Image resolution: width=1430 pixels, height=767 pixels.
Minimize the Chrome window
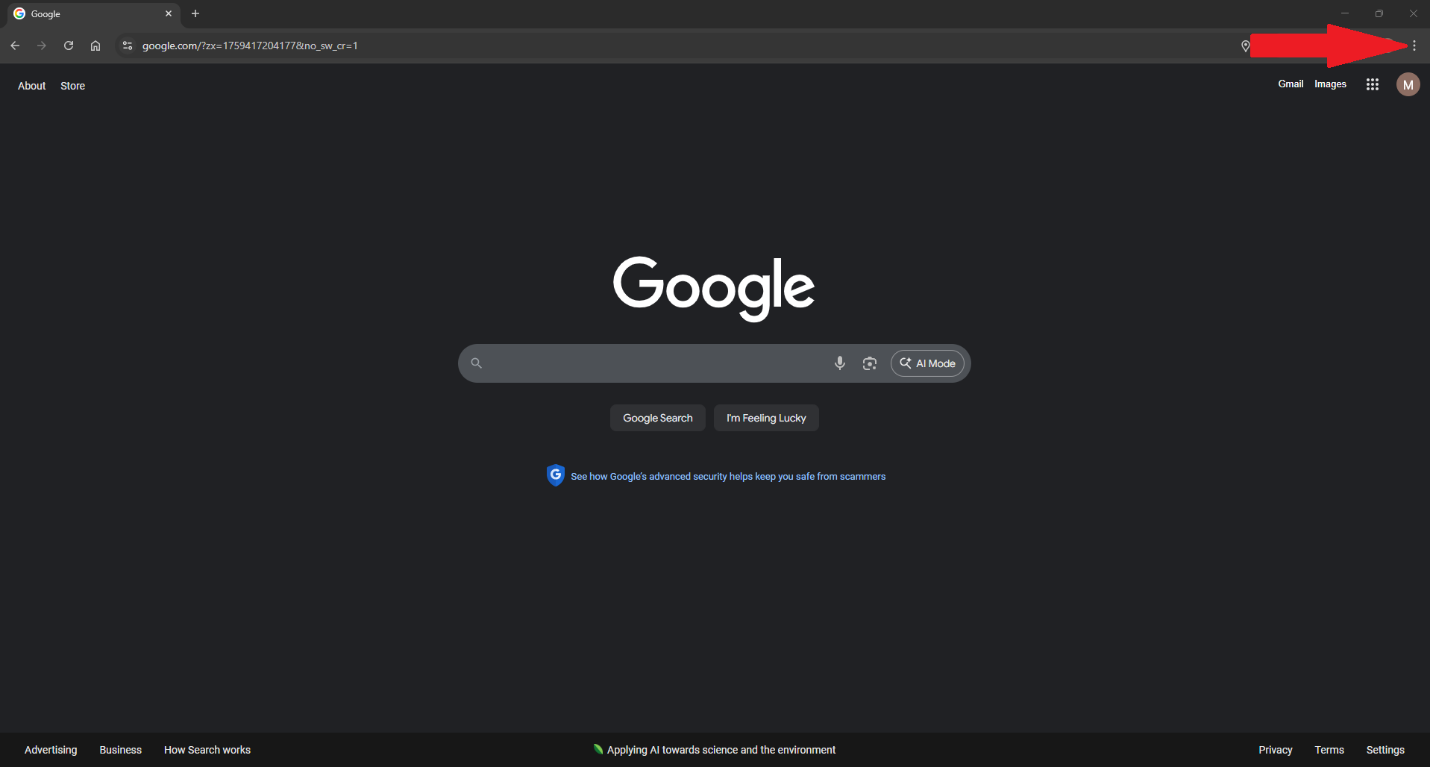click(x=1345, y=13)
